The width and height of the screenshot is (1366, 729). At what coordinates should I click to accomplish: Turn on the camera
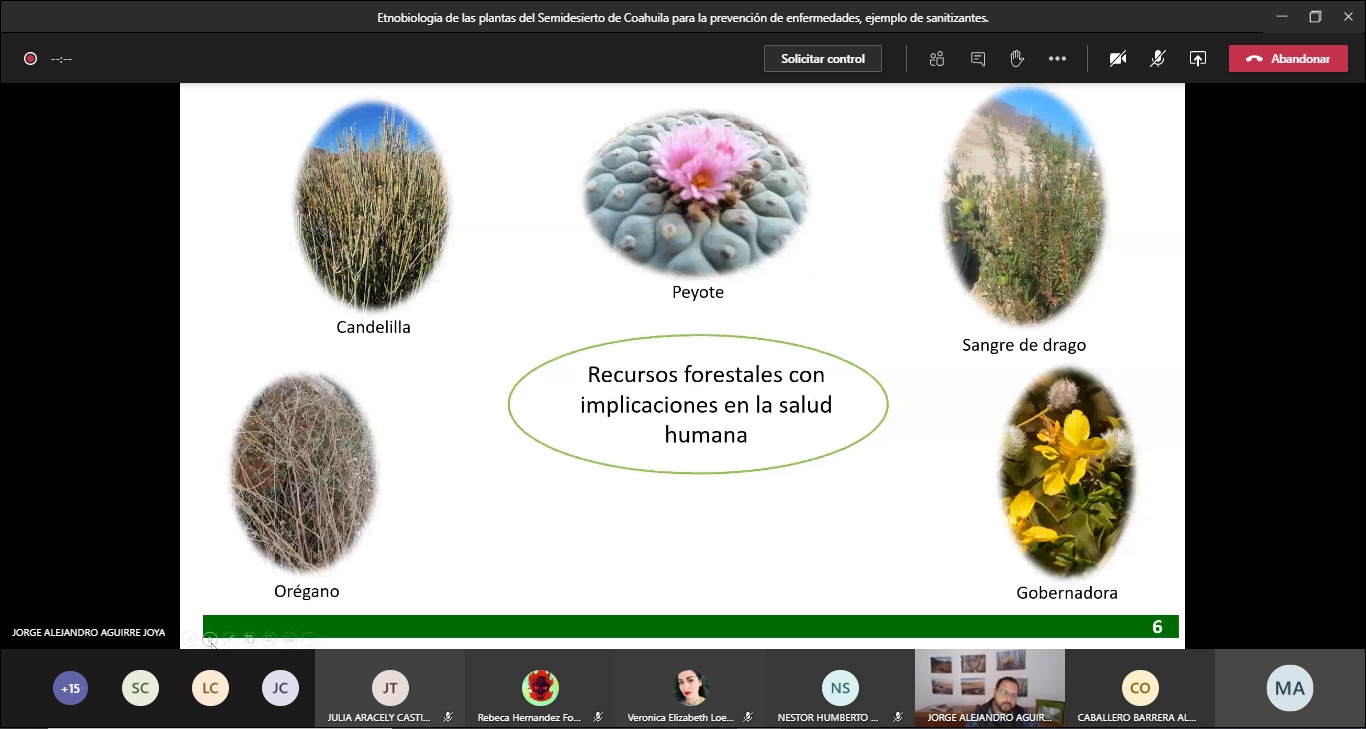click(1118, 59)
